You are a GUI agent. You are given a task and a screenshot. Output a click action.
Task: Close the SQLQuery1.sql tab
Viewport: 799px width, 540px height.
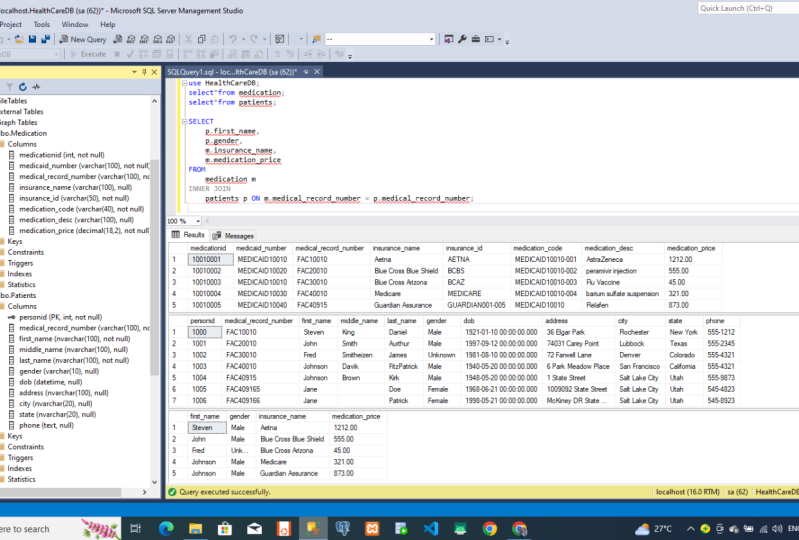(317, 72)
